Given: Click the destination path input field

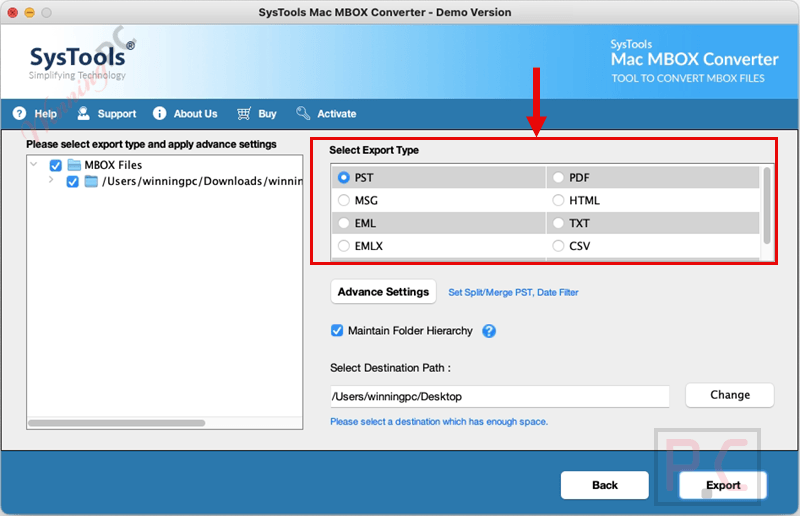Looking at the screenshot, I should (x=499, y=397).
